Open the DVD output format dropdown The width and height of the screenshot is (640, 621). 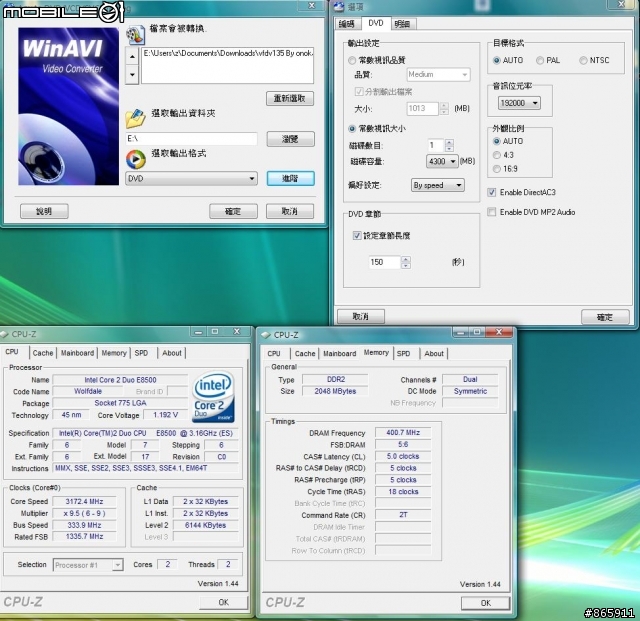pos(191,179)
